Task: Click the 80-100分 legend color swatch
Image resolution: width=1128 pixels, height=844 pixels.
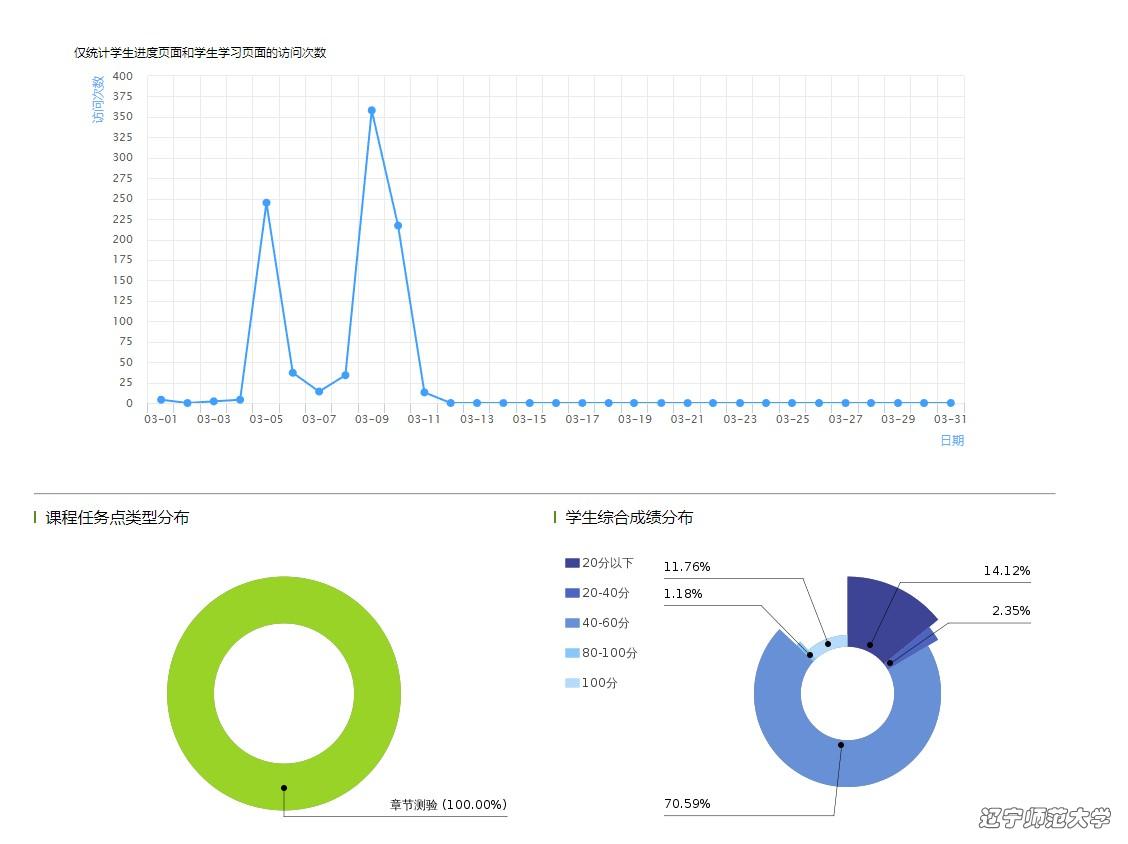Action: (572, 653)
